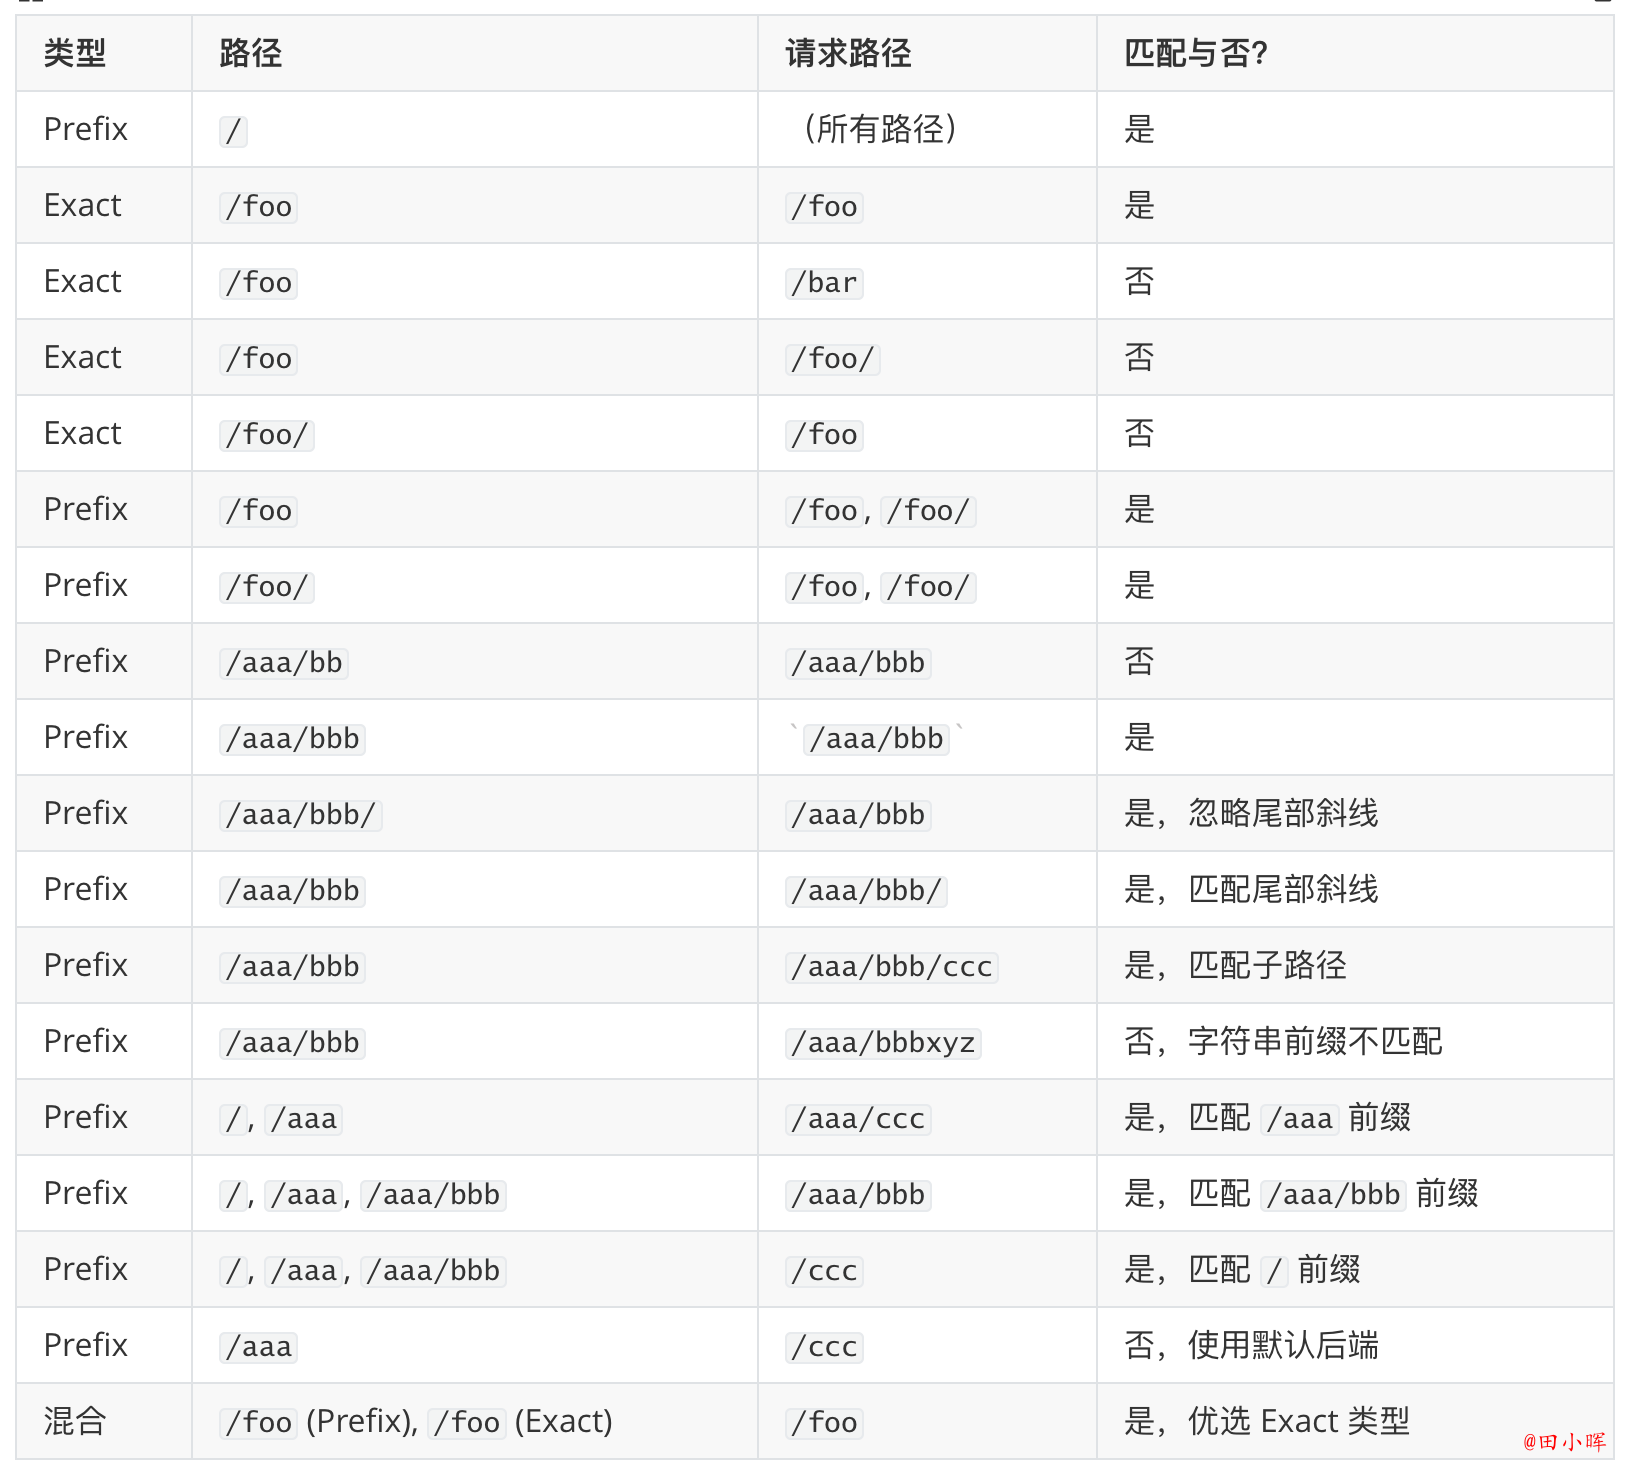Click the 类型 column header

75,53
